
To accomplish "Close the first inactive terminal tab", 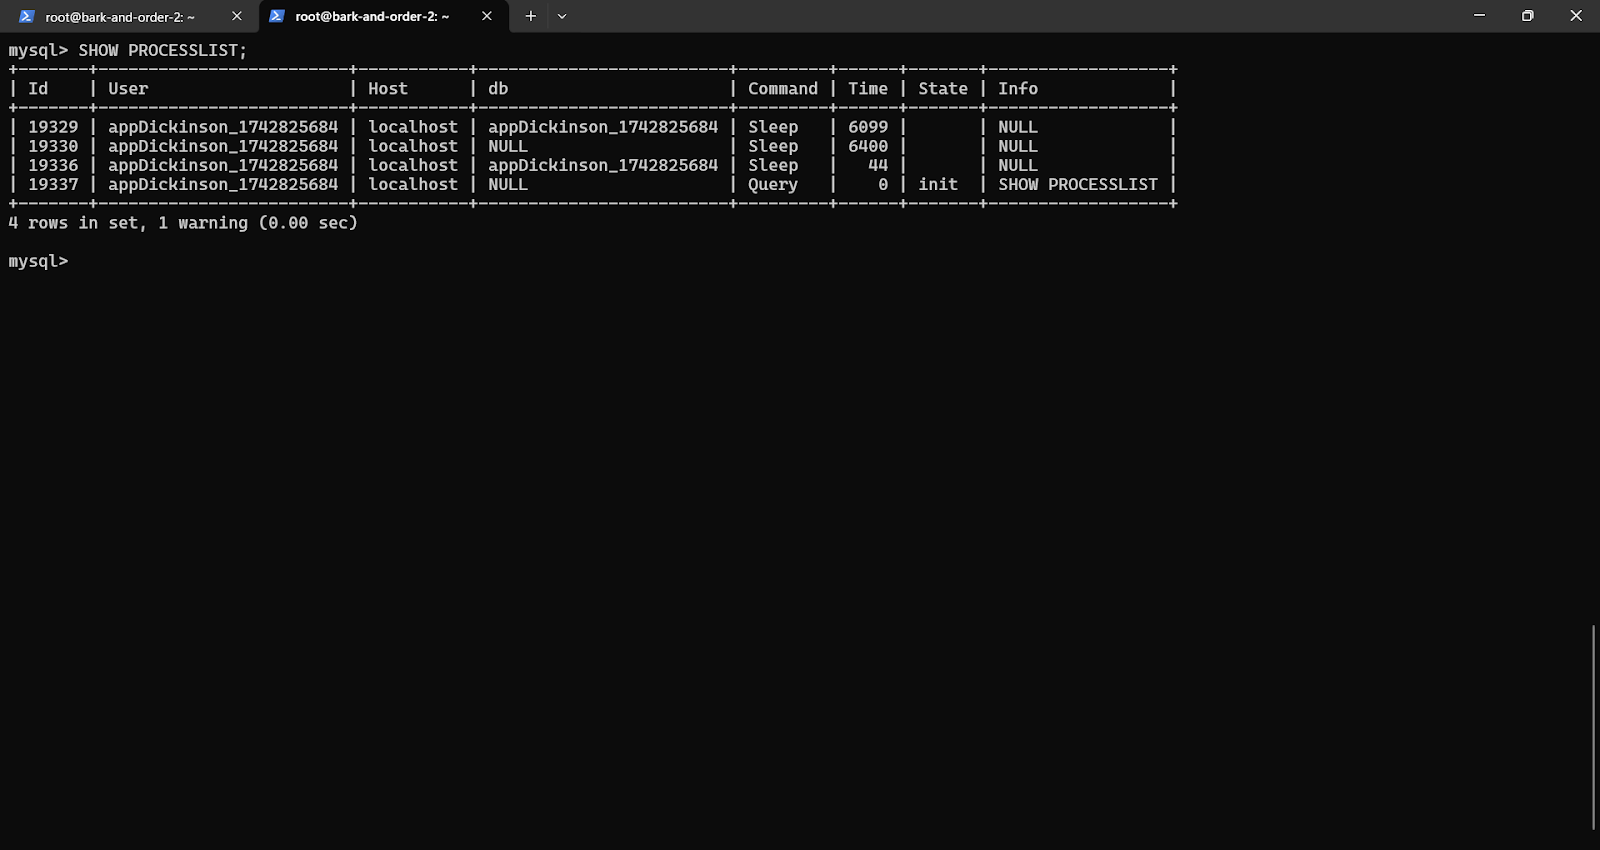I will [x=237, y=17].
